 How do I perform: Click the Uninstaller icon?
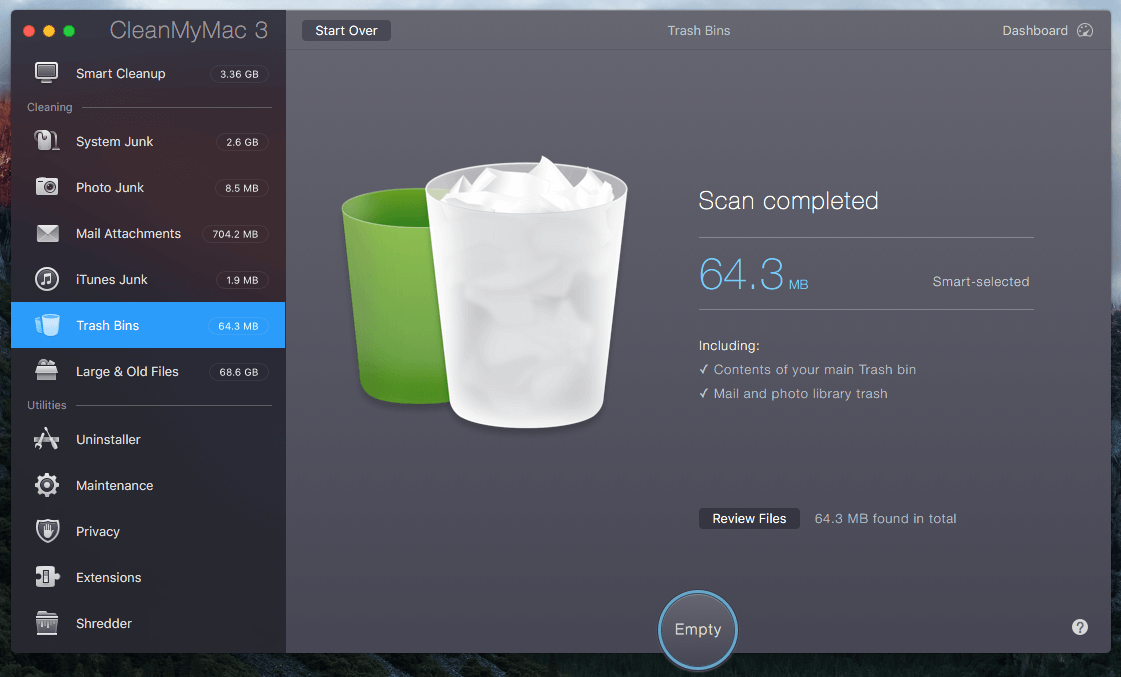pyautogui.click(x=46, y=439)
